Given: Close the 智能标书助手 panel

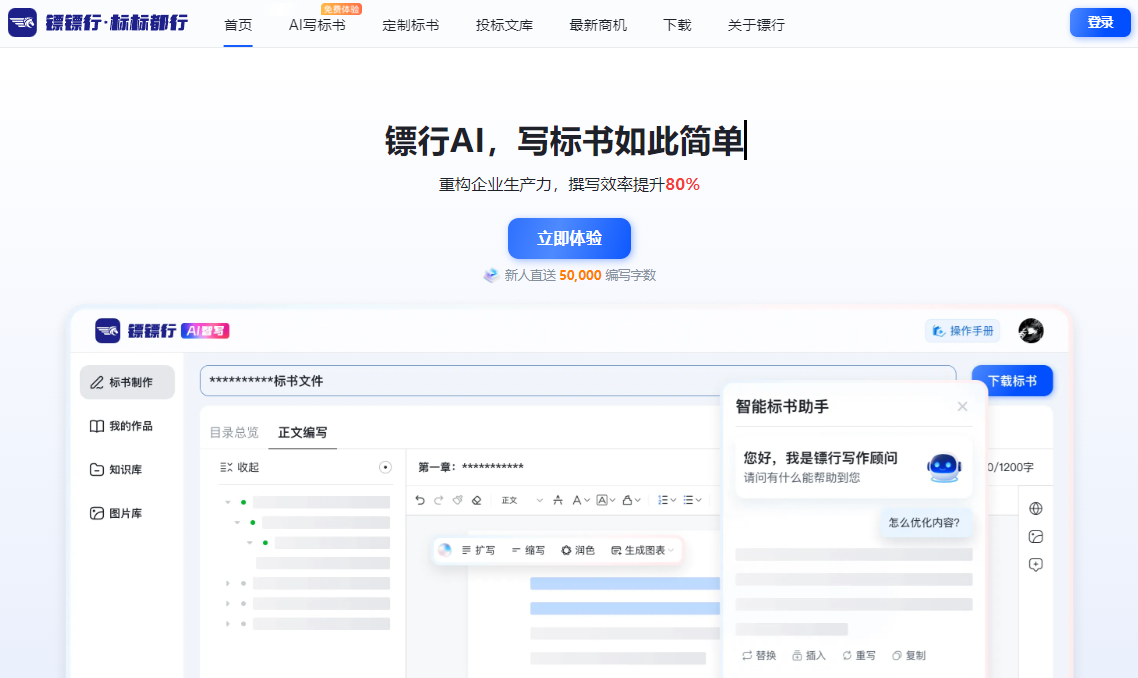Looking at the screenshot, I should [x=962, y=406].
